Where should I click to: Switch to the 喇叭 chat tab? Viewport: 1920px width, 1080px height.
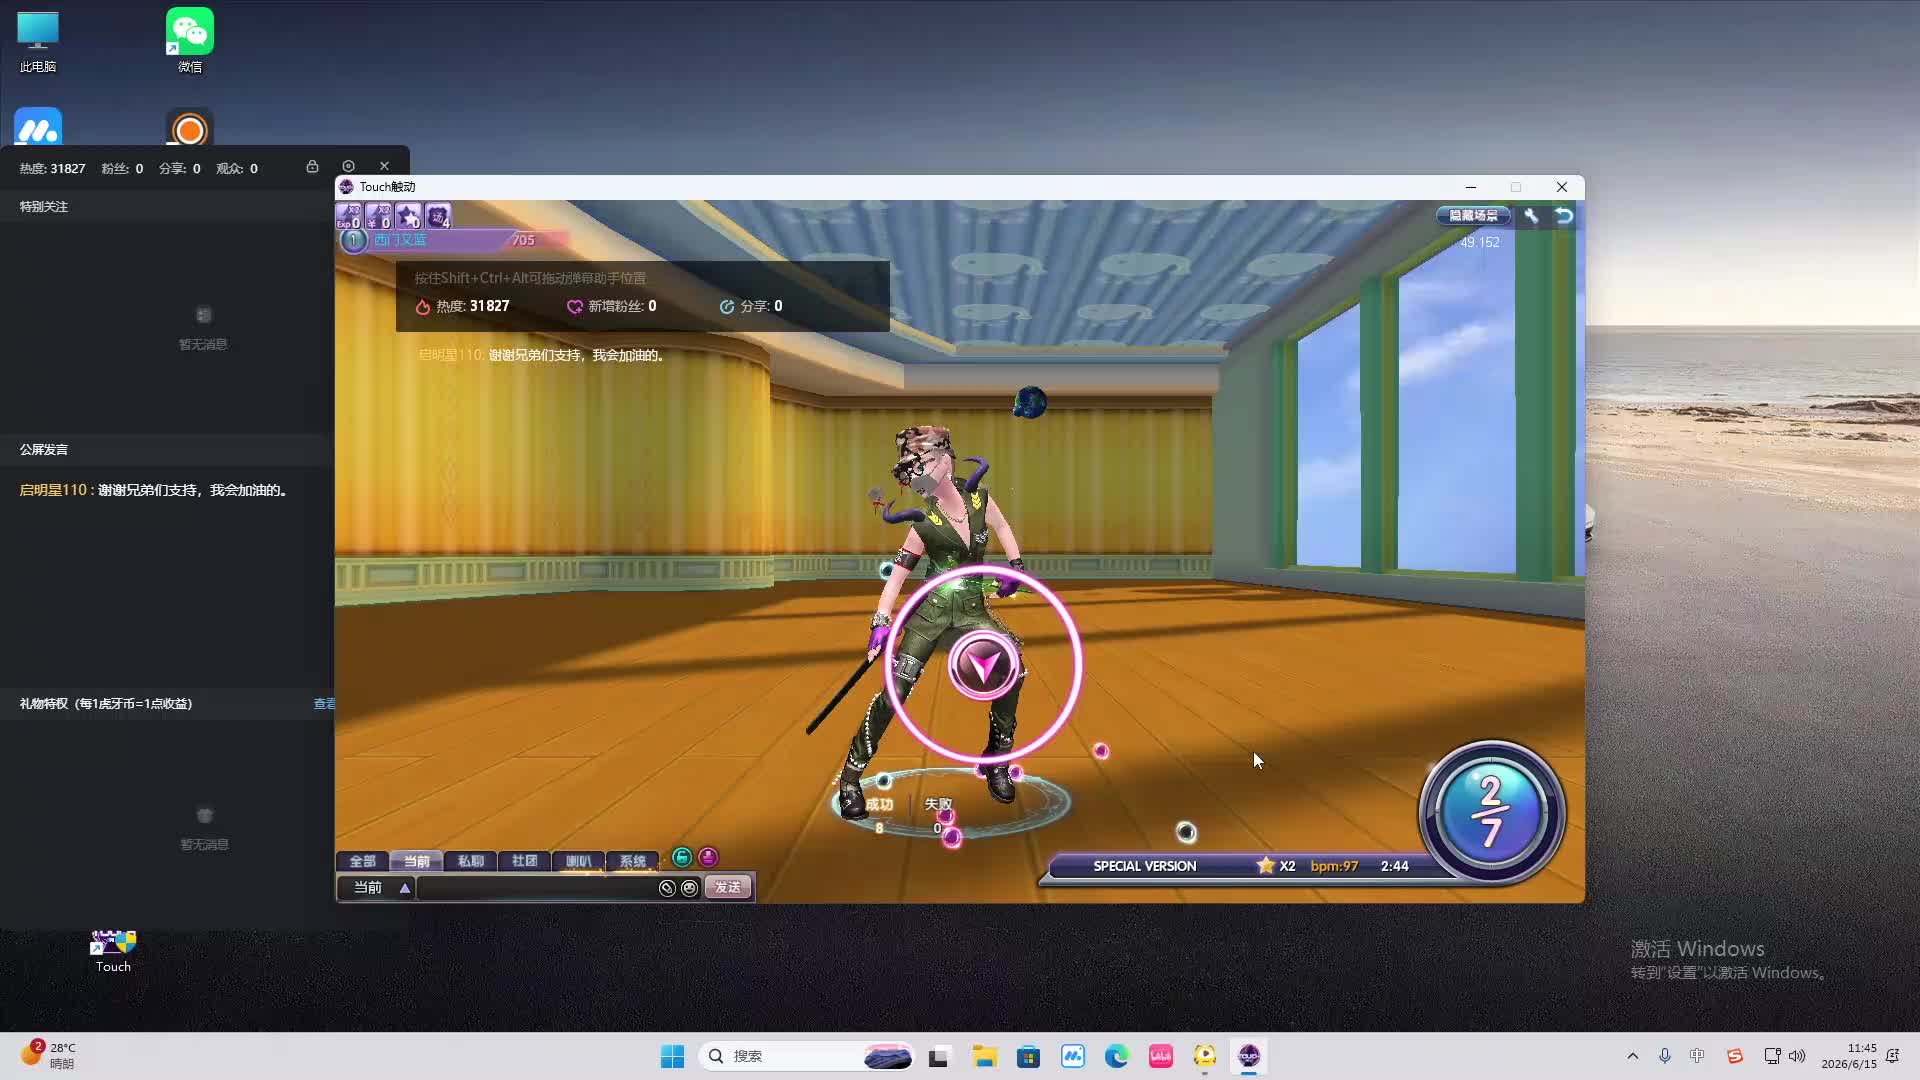click(x=578, y=861)
